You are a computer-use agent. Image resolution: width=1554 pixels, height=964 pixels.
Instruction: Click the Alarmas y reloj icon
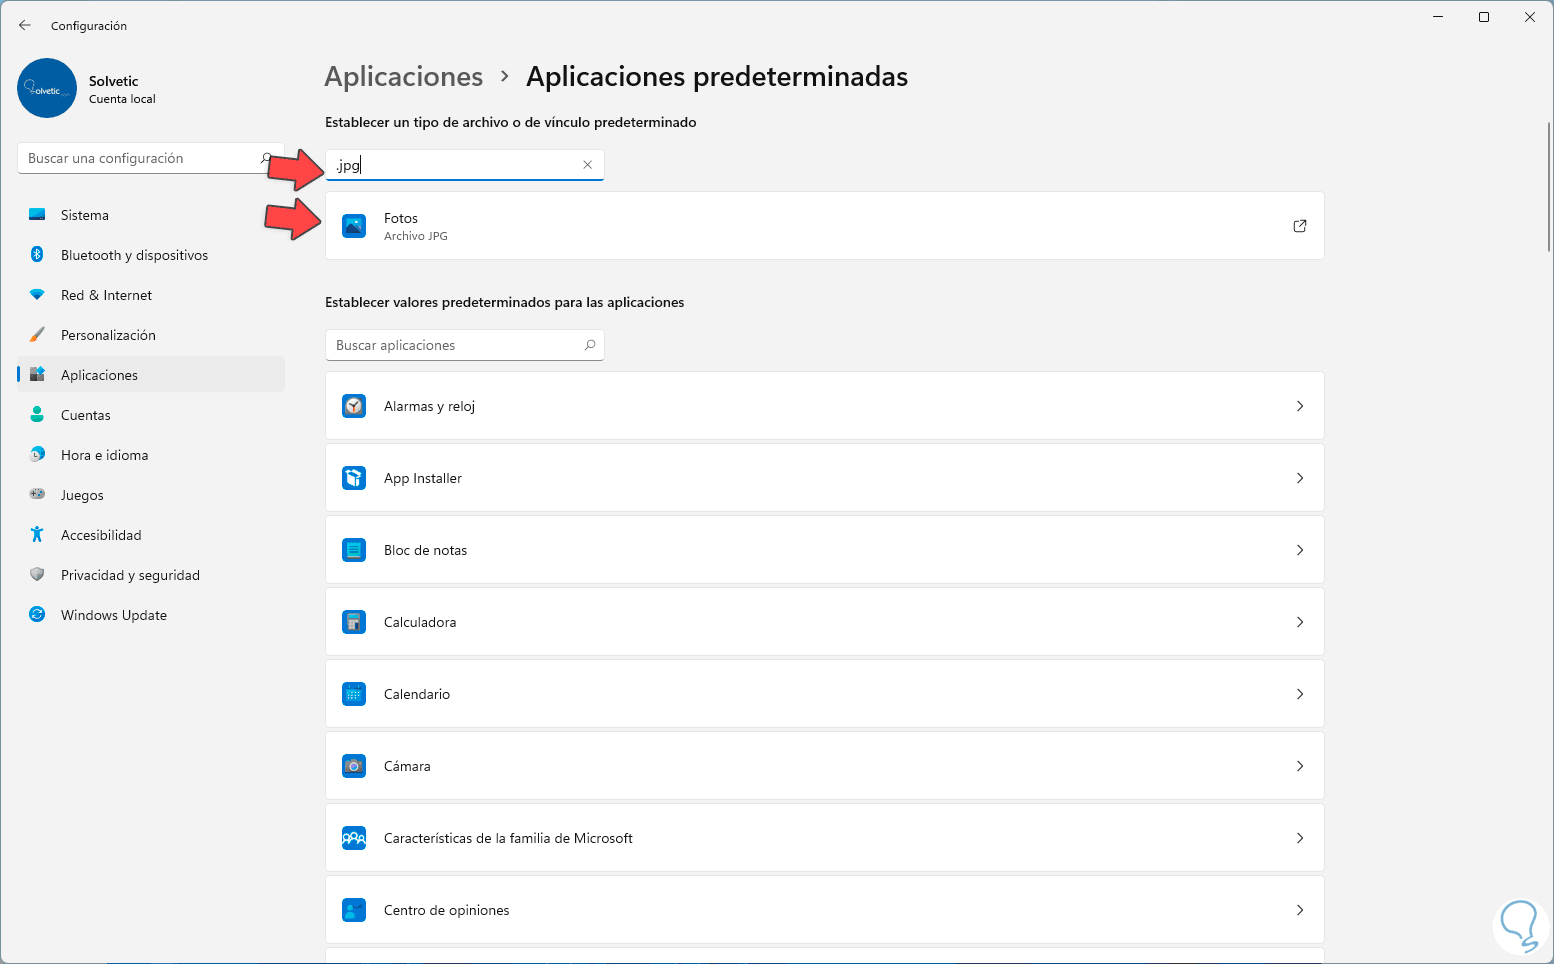point(354,406)
